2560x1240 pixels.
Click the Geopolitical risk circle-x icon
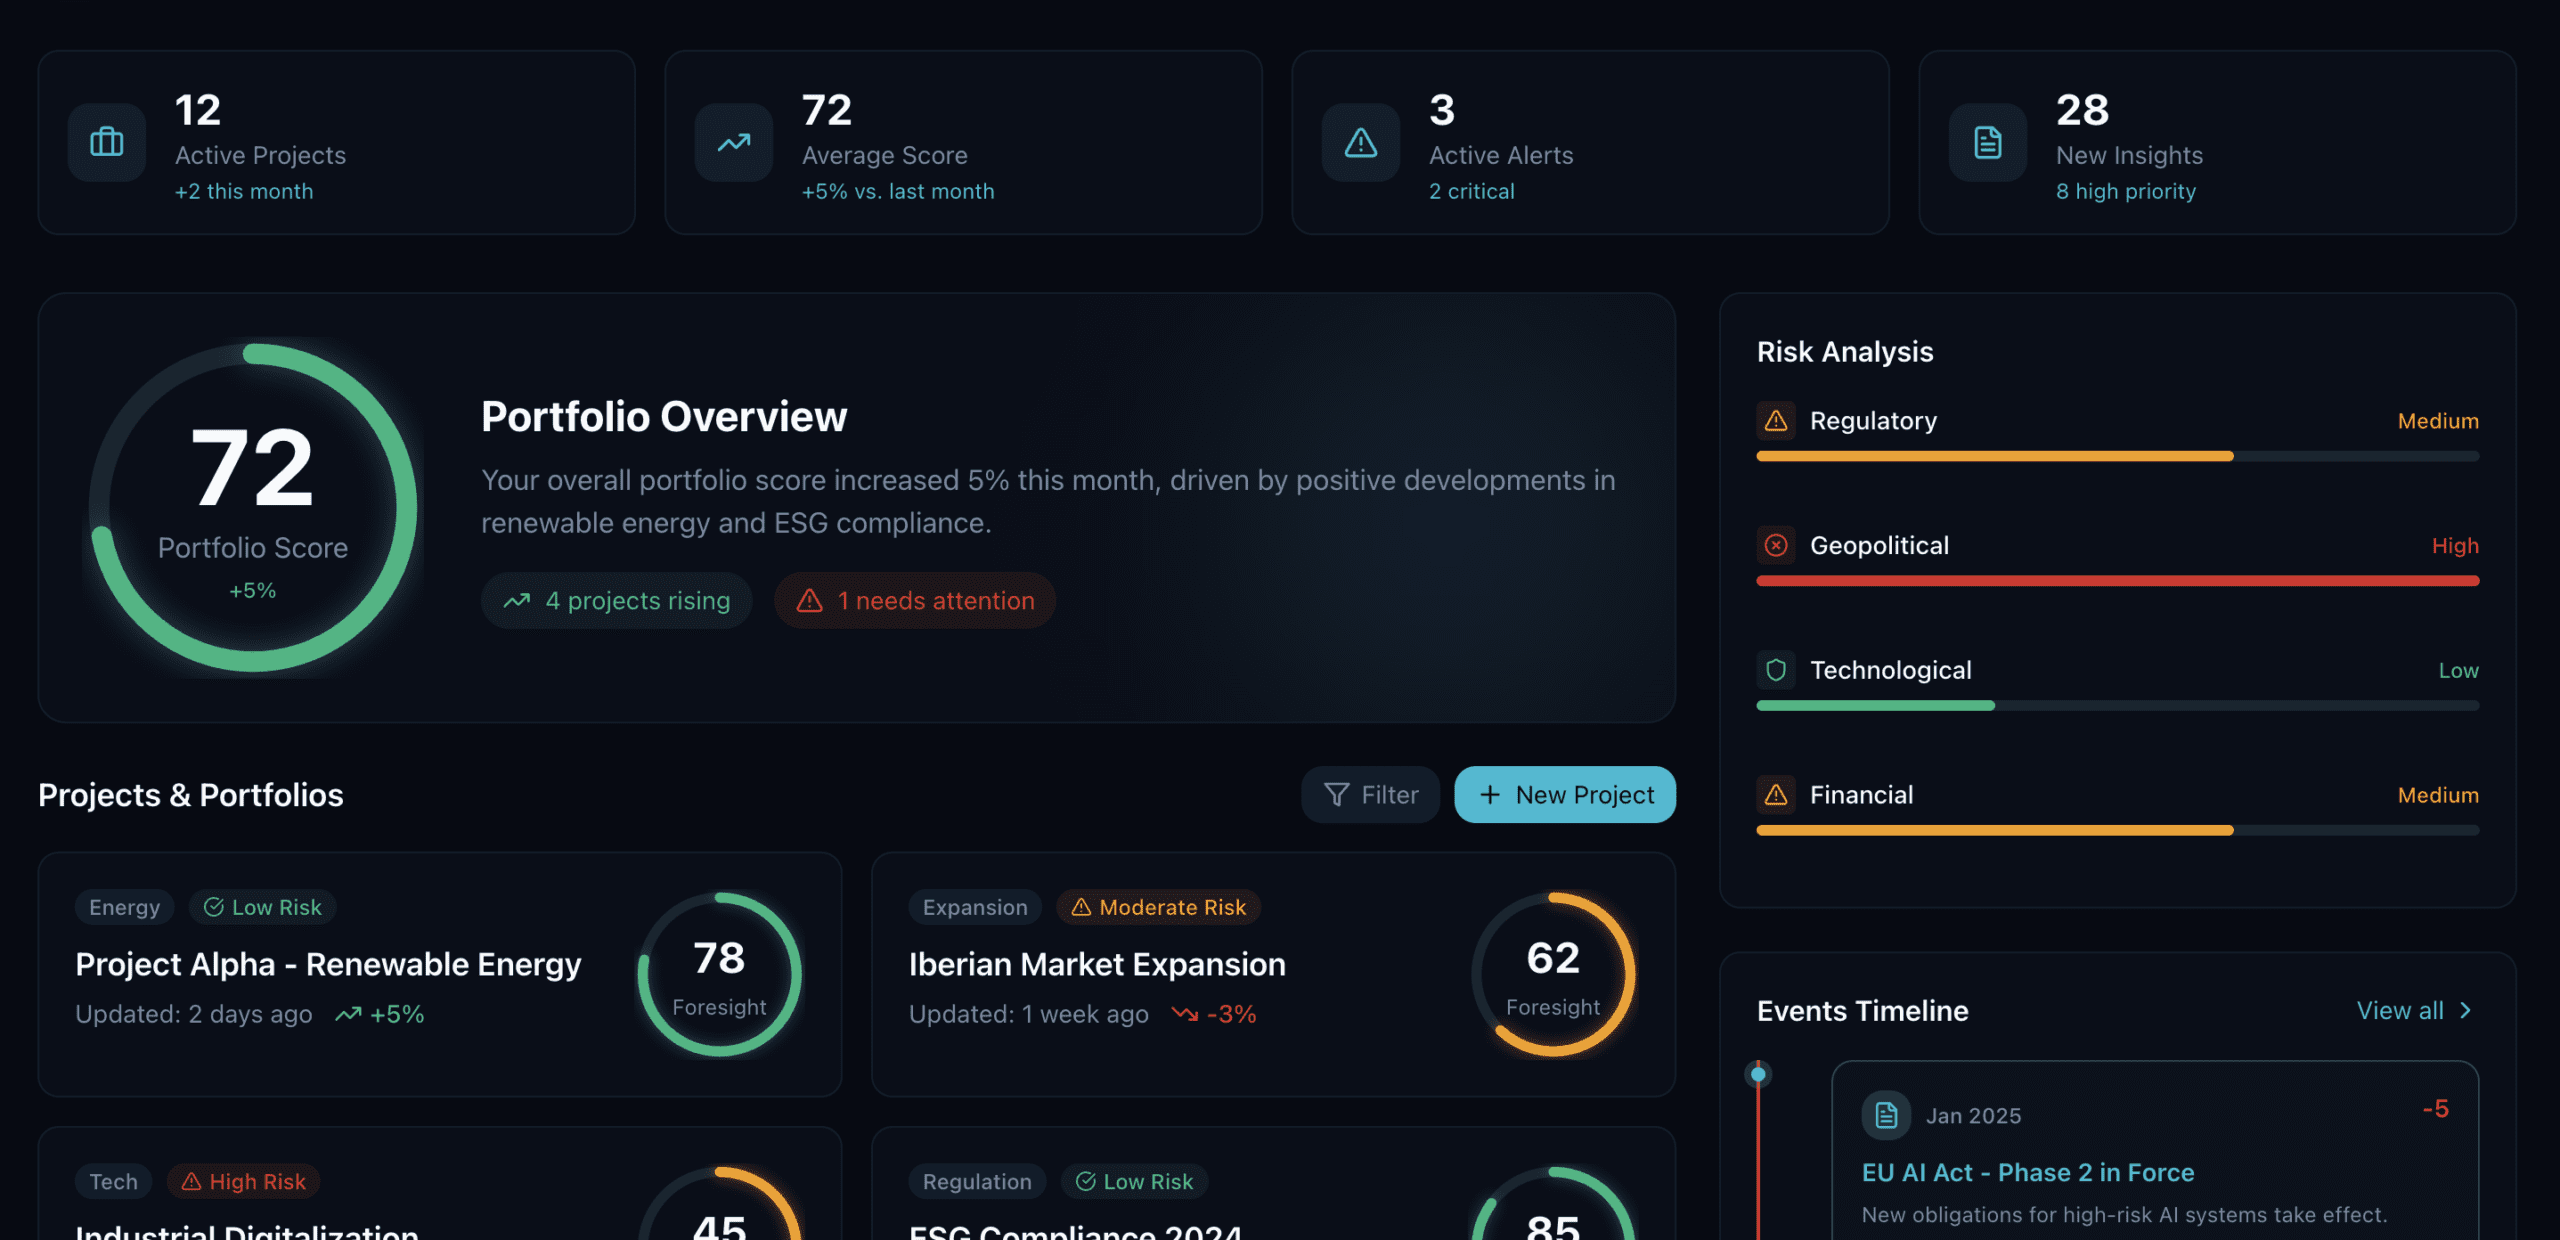coord(1776,545)
